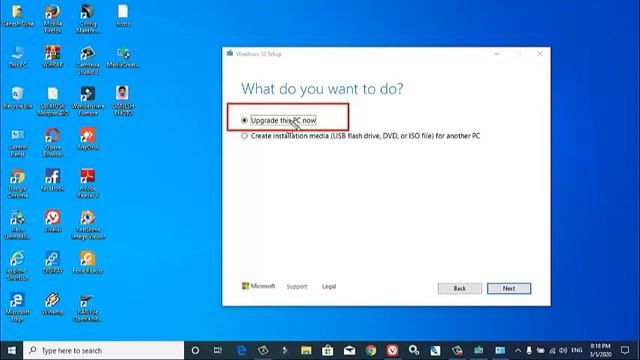Open Vivaldi desktop shortcut
Image resolution: width=640 pixels, height=360 pixels.
[53, 221]
